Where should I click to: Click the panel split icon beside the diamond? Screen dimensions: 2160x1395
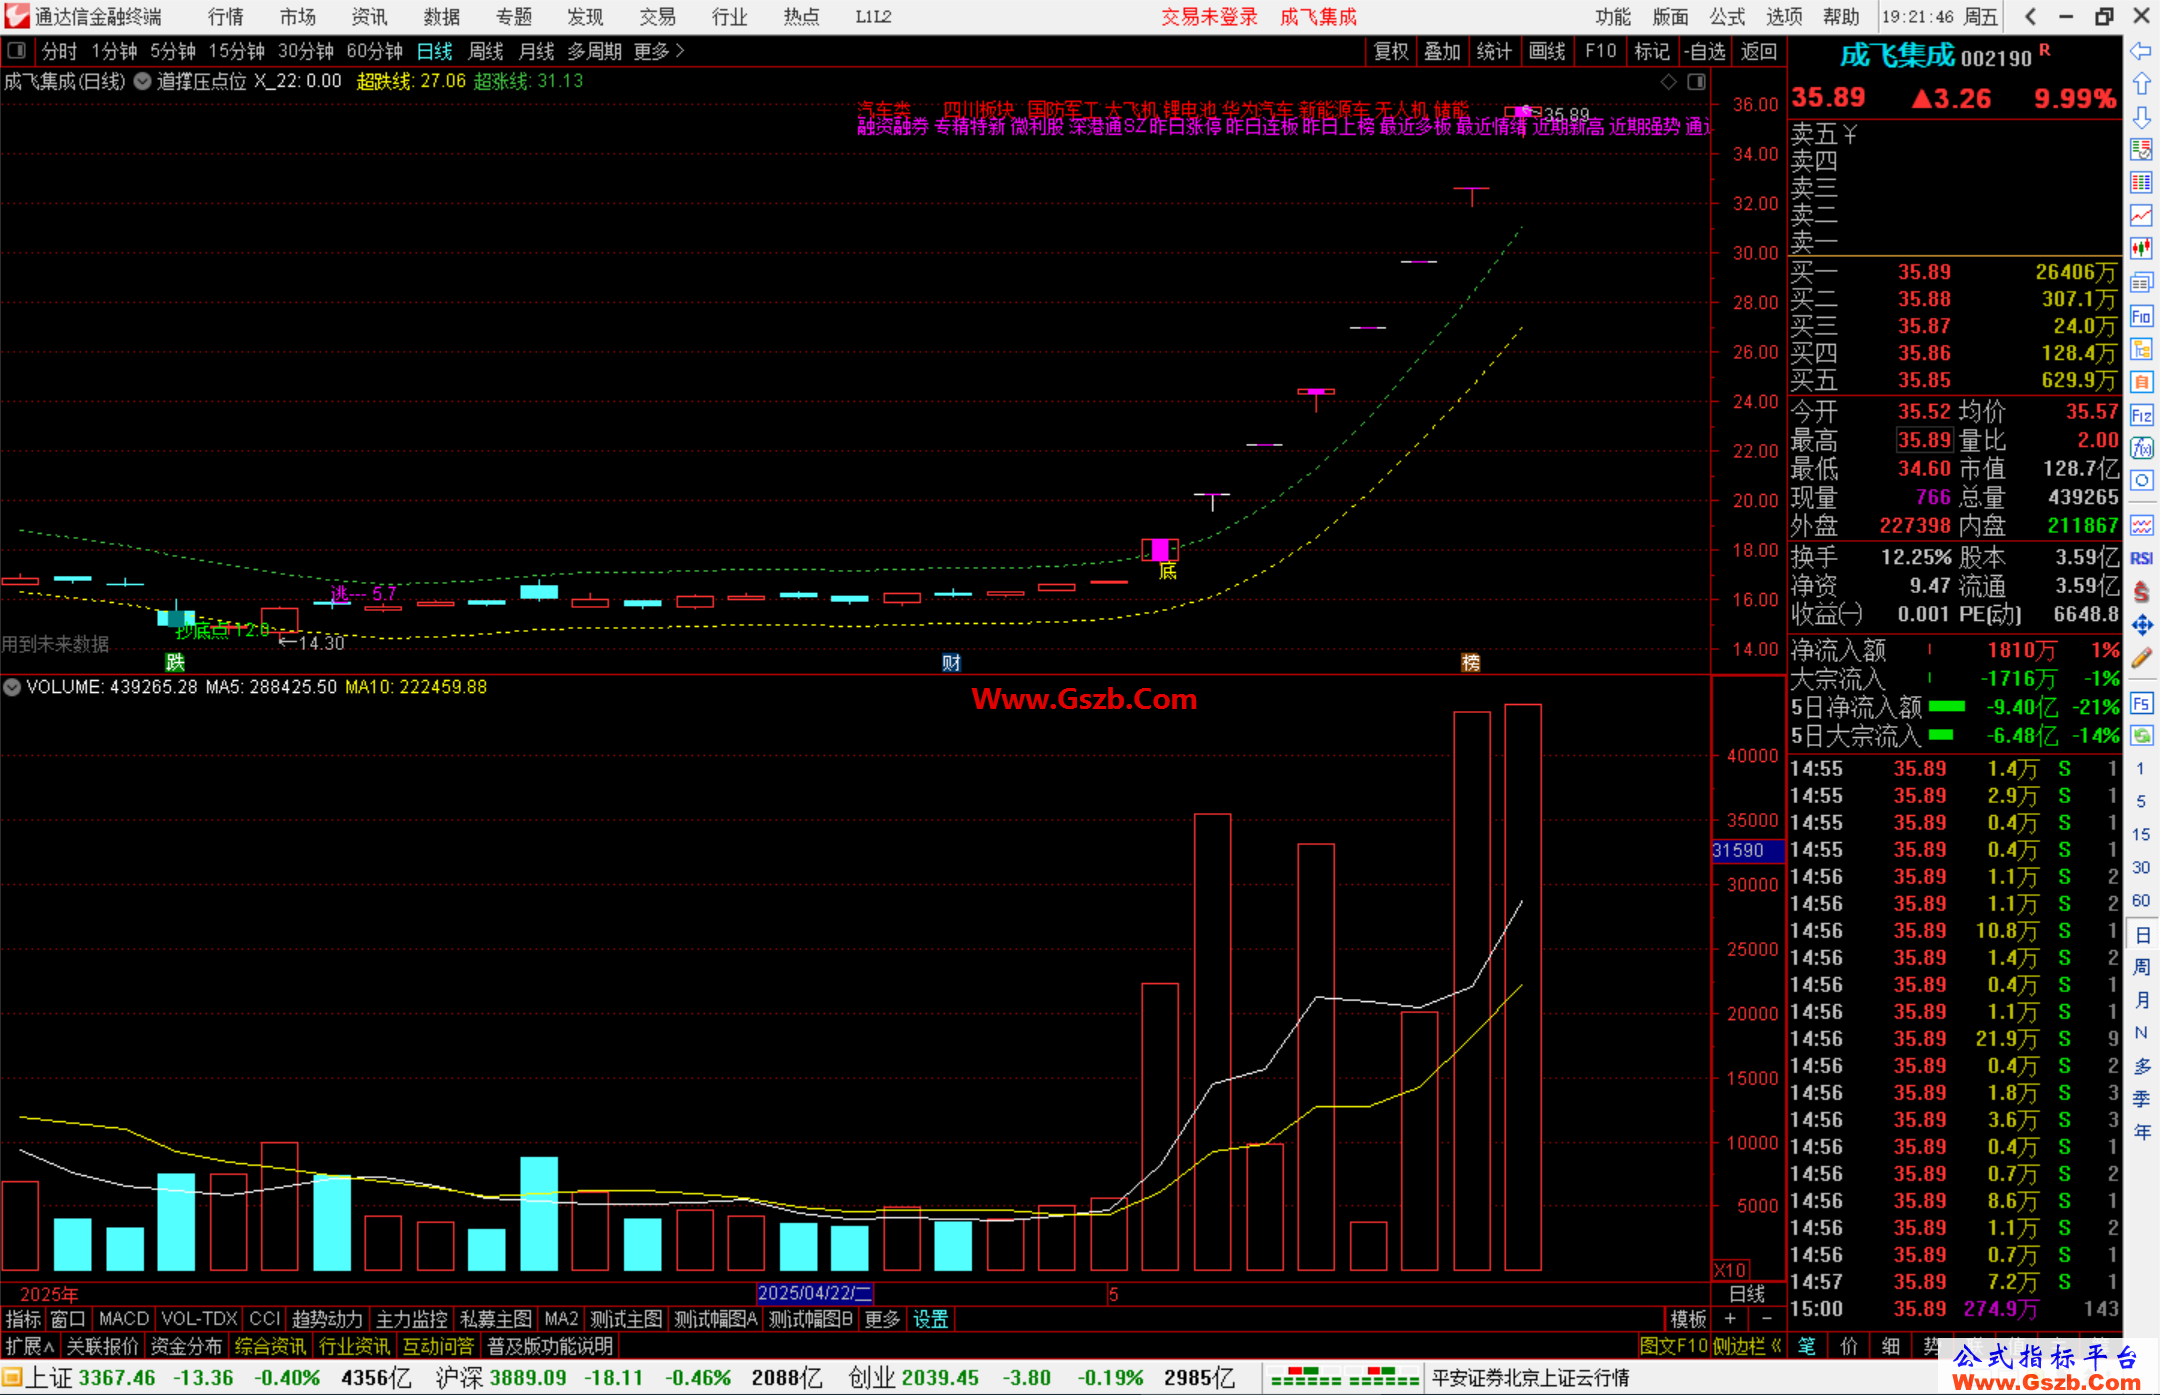1697,82
